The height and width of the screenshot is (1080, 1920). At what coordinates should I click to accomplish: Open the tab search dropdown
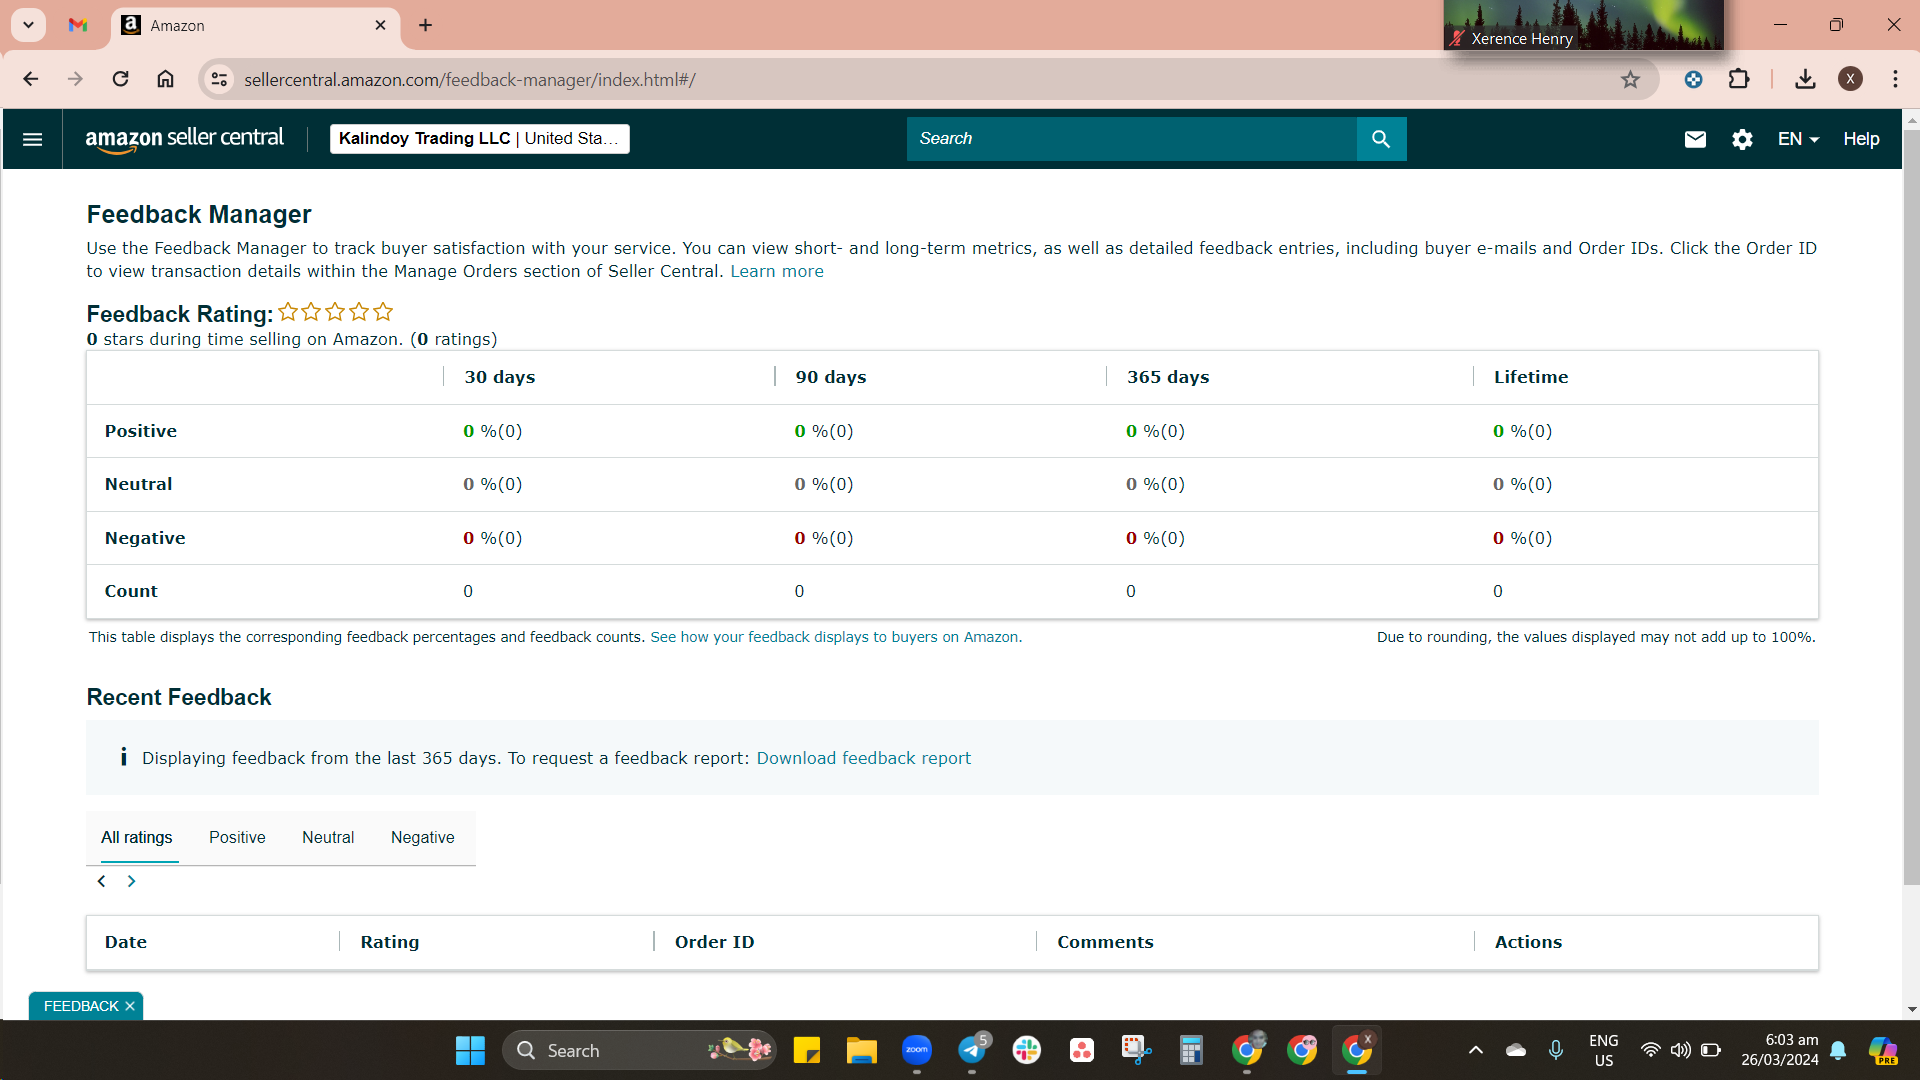[28, 25]
